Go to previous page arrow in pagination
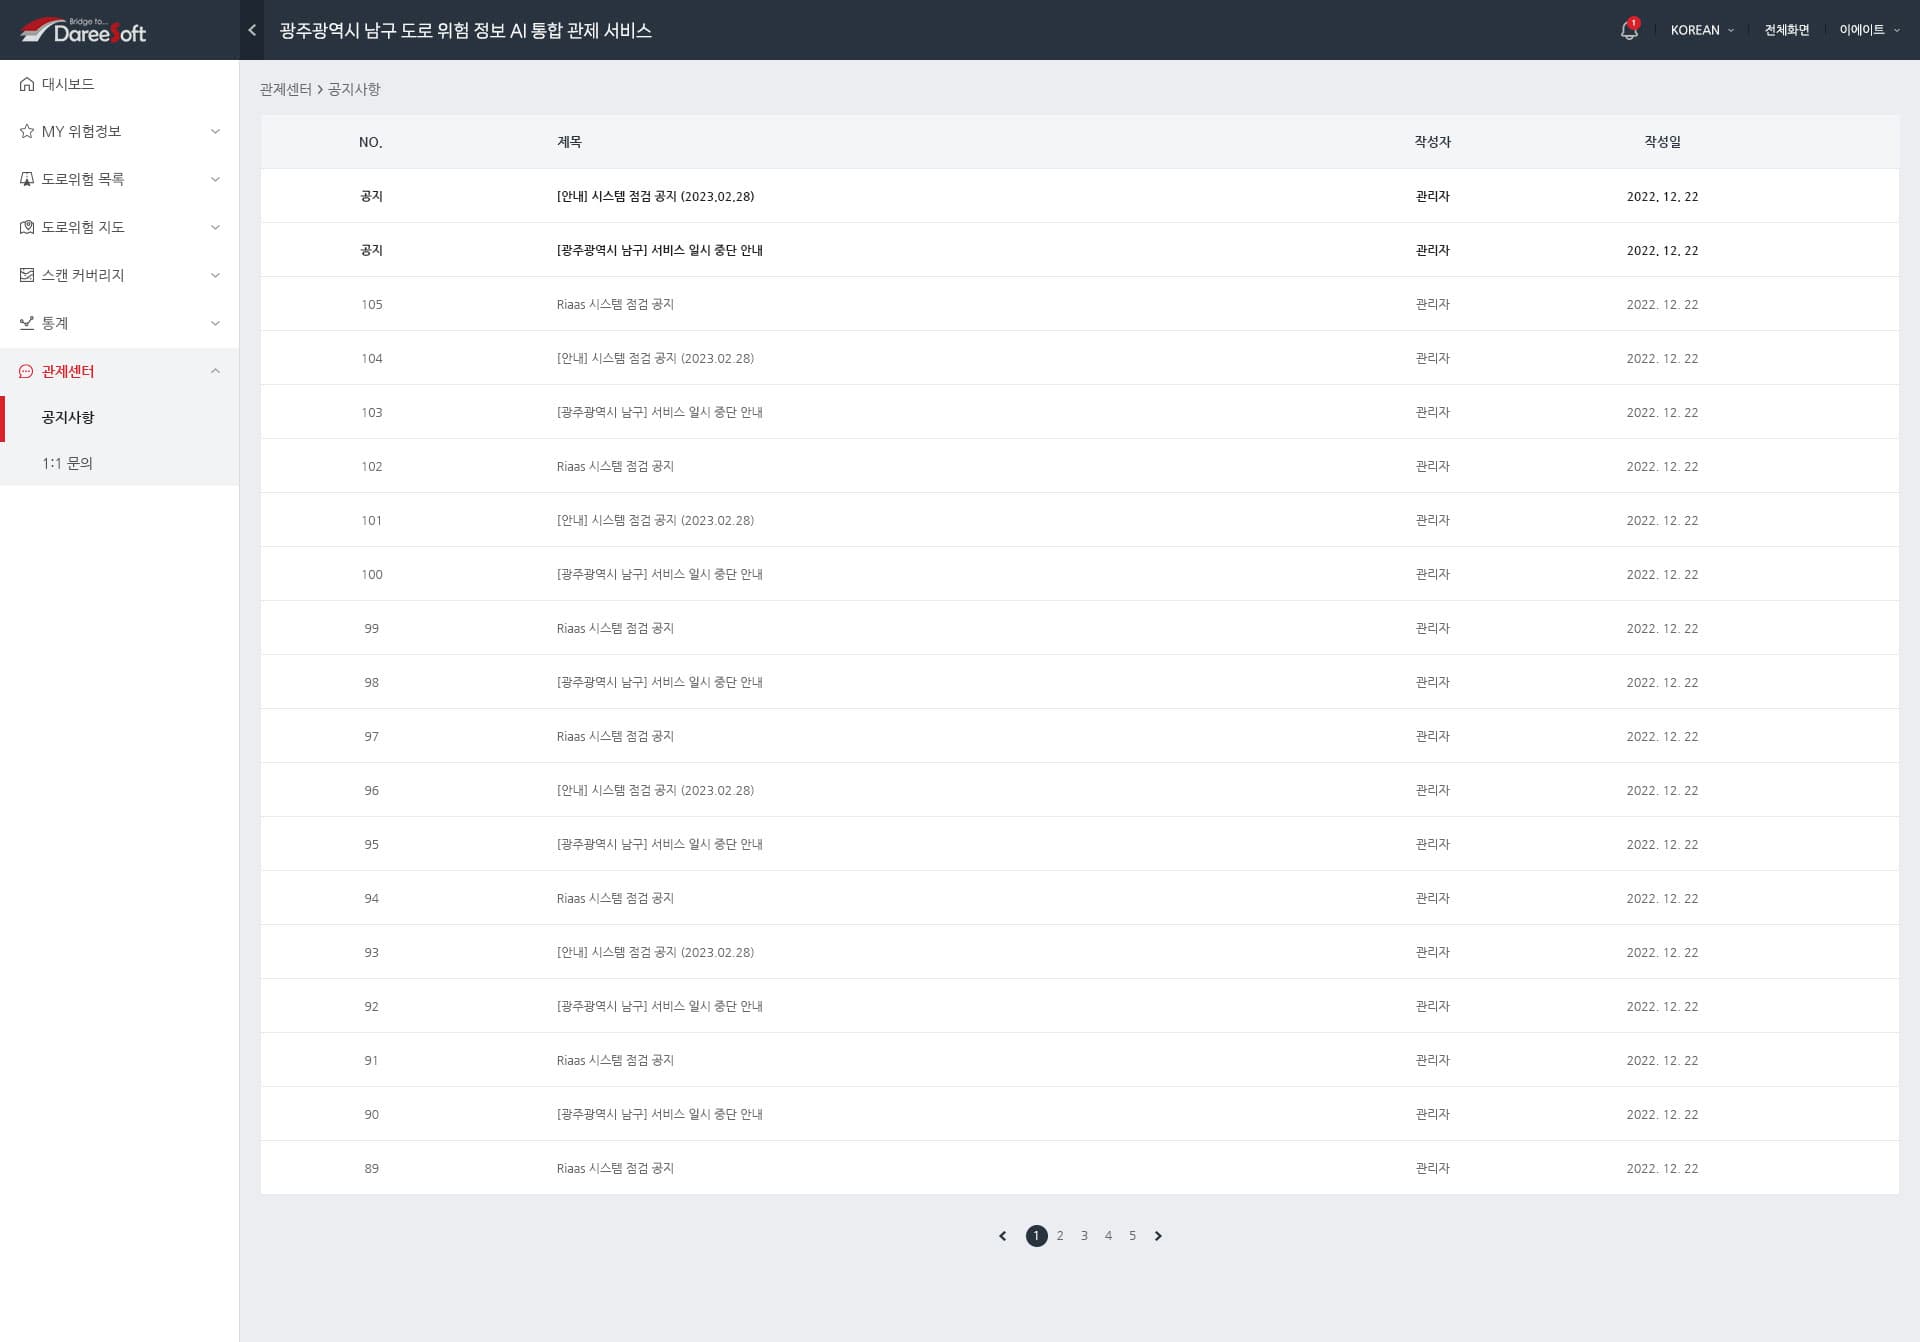 (1002, 1236)
